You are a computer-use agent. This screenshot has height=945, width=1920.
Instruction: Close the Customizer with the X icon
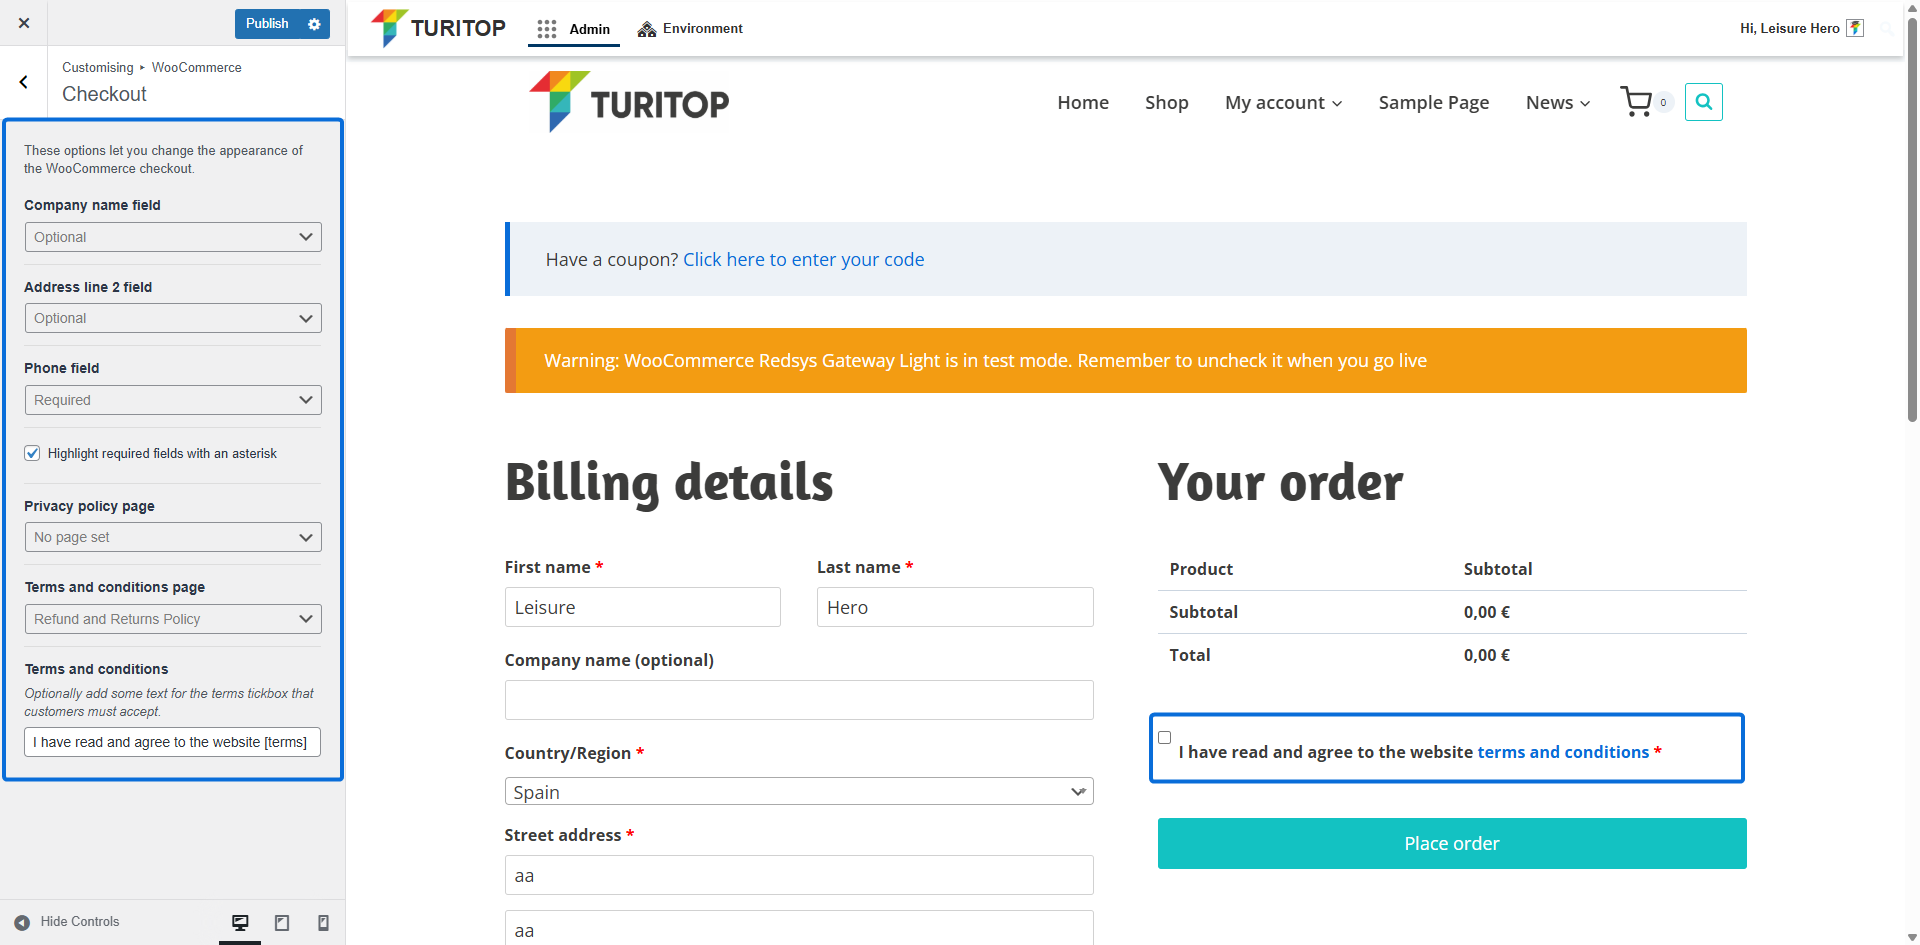(x=24, y=23)
